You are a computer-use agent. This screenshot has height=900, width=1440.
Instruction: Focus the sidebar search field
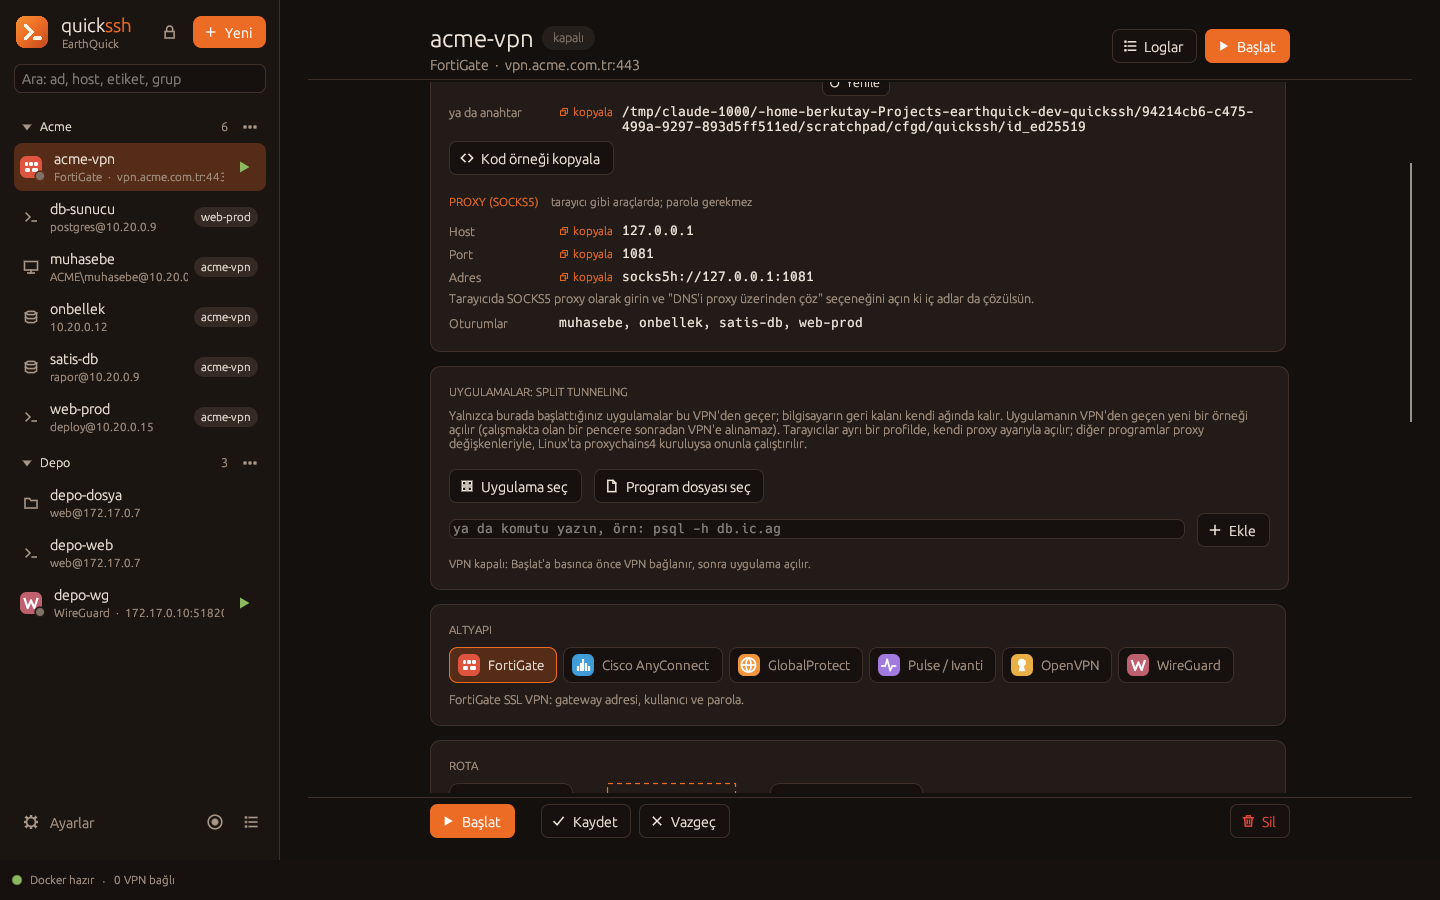tap(140, 78)
